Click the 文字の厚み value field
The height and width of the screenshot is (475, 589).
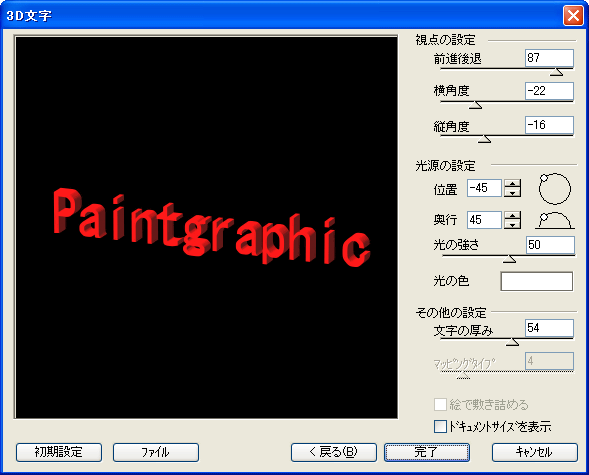[x=549, y=328]
